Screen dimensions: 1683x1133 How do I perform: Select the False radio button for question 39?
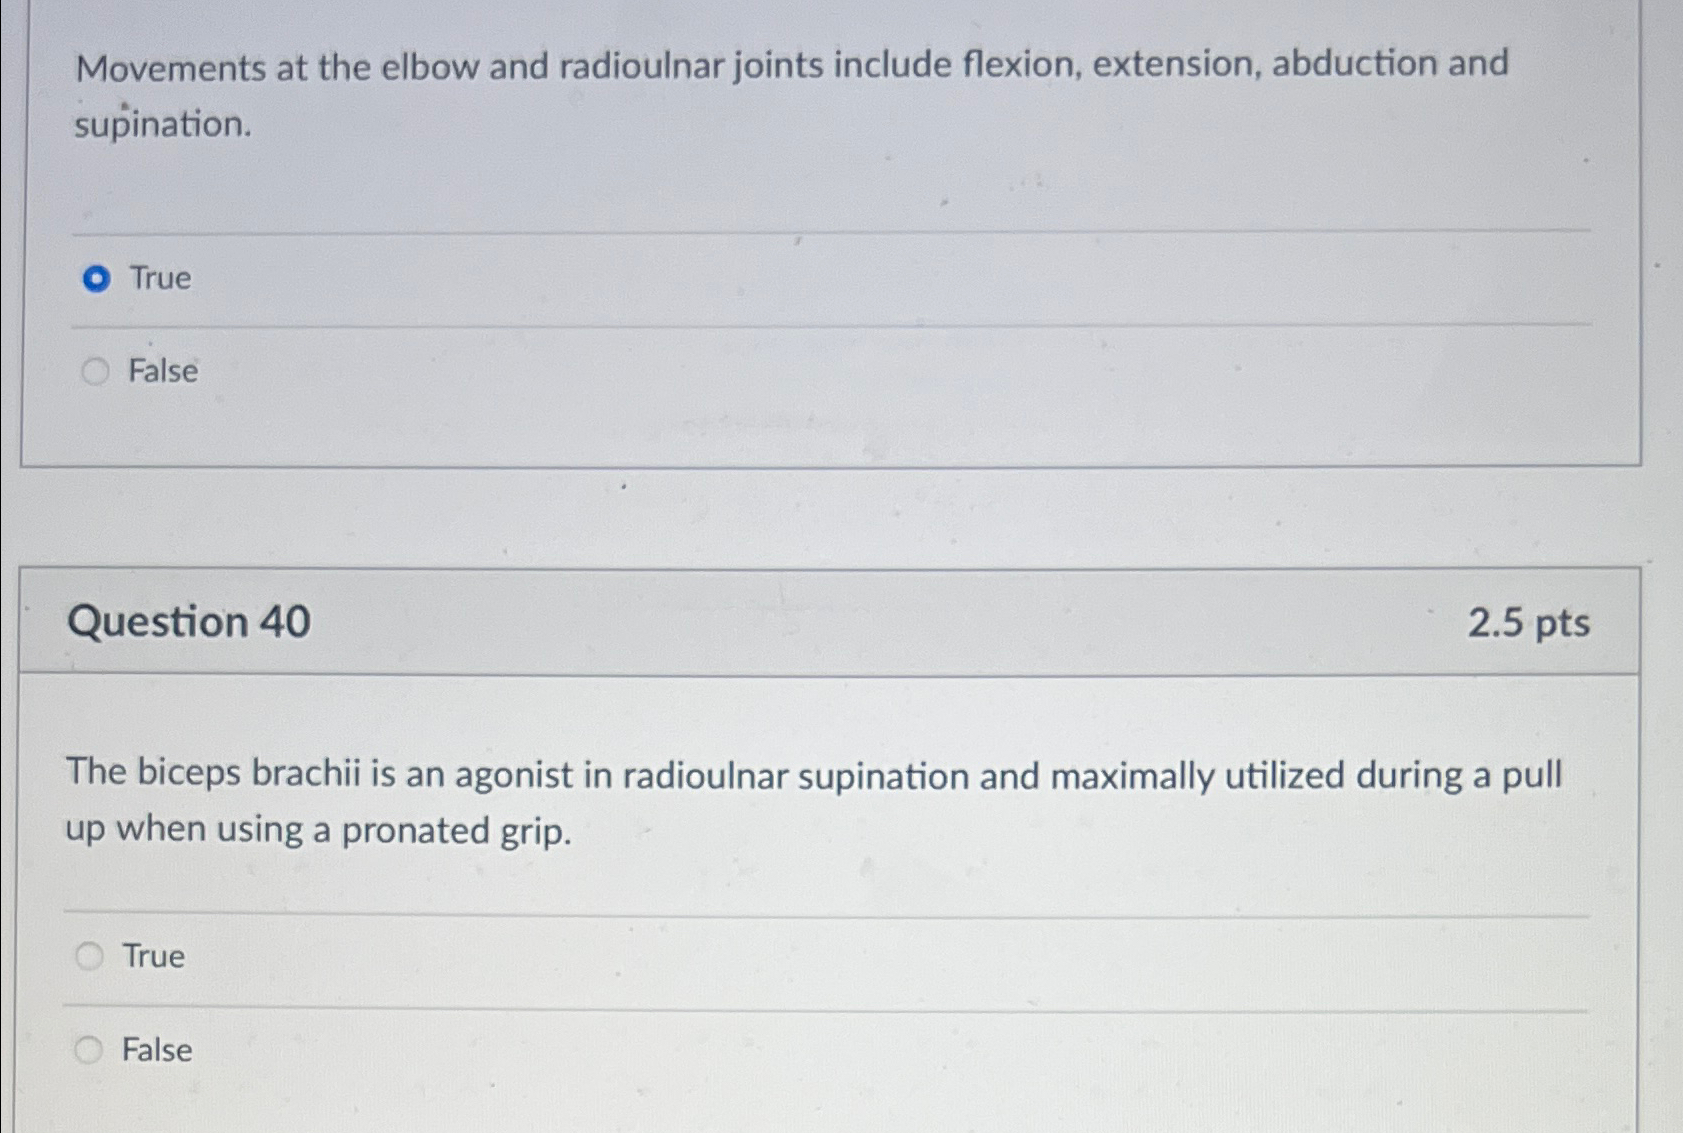94,371
